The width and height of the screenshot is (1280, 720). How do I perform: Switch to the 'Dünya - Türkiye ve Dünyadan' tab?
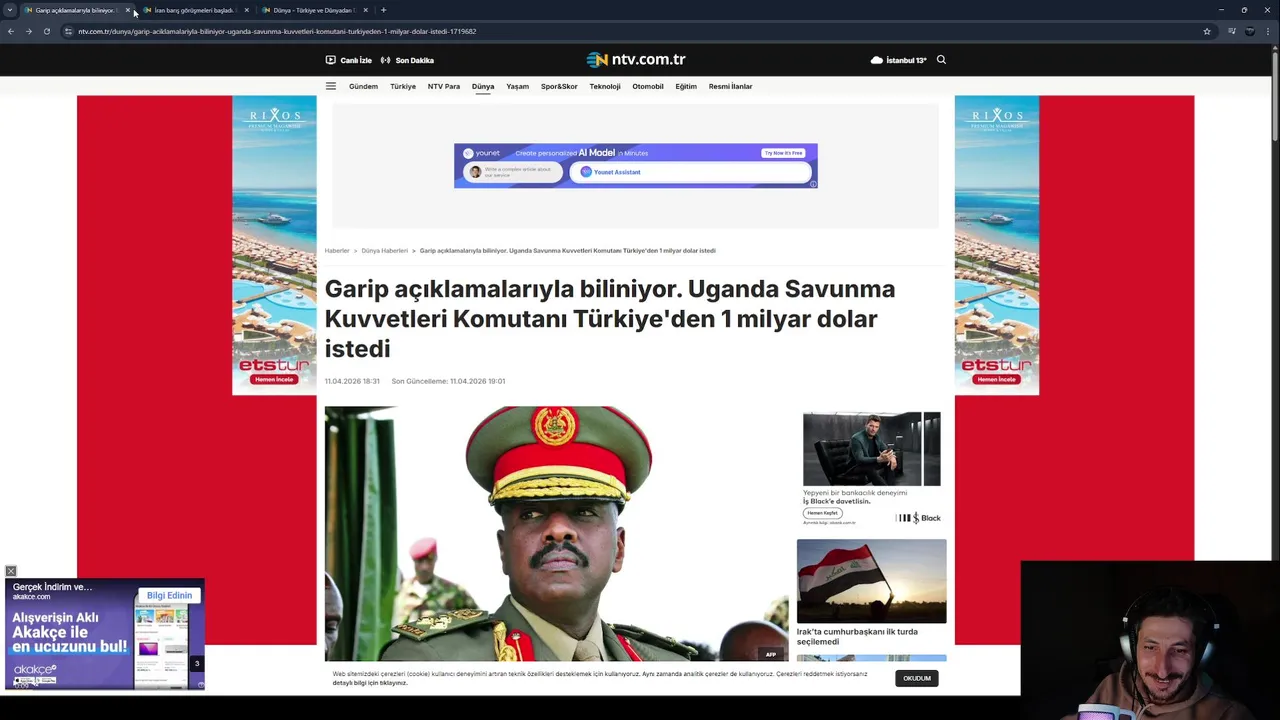[x=313, y=10]
